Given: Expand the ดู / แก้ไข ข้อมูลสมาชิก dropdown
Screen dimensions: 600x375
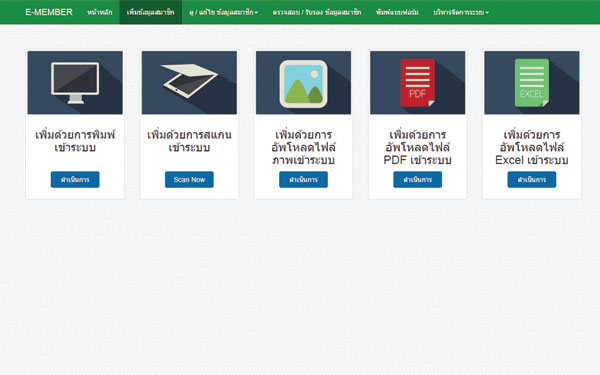Looking at the screenshot, I should click(223, 12).
